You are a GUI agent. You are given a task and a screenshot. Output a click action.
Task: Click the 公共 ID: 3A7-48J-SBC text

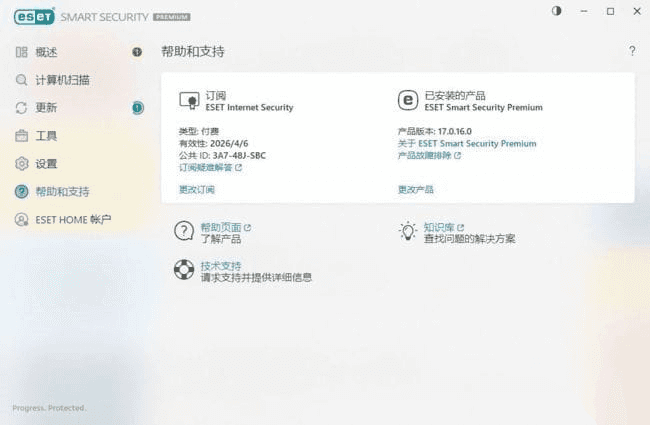click(x=223, y=155)
